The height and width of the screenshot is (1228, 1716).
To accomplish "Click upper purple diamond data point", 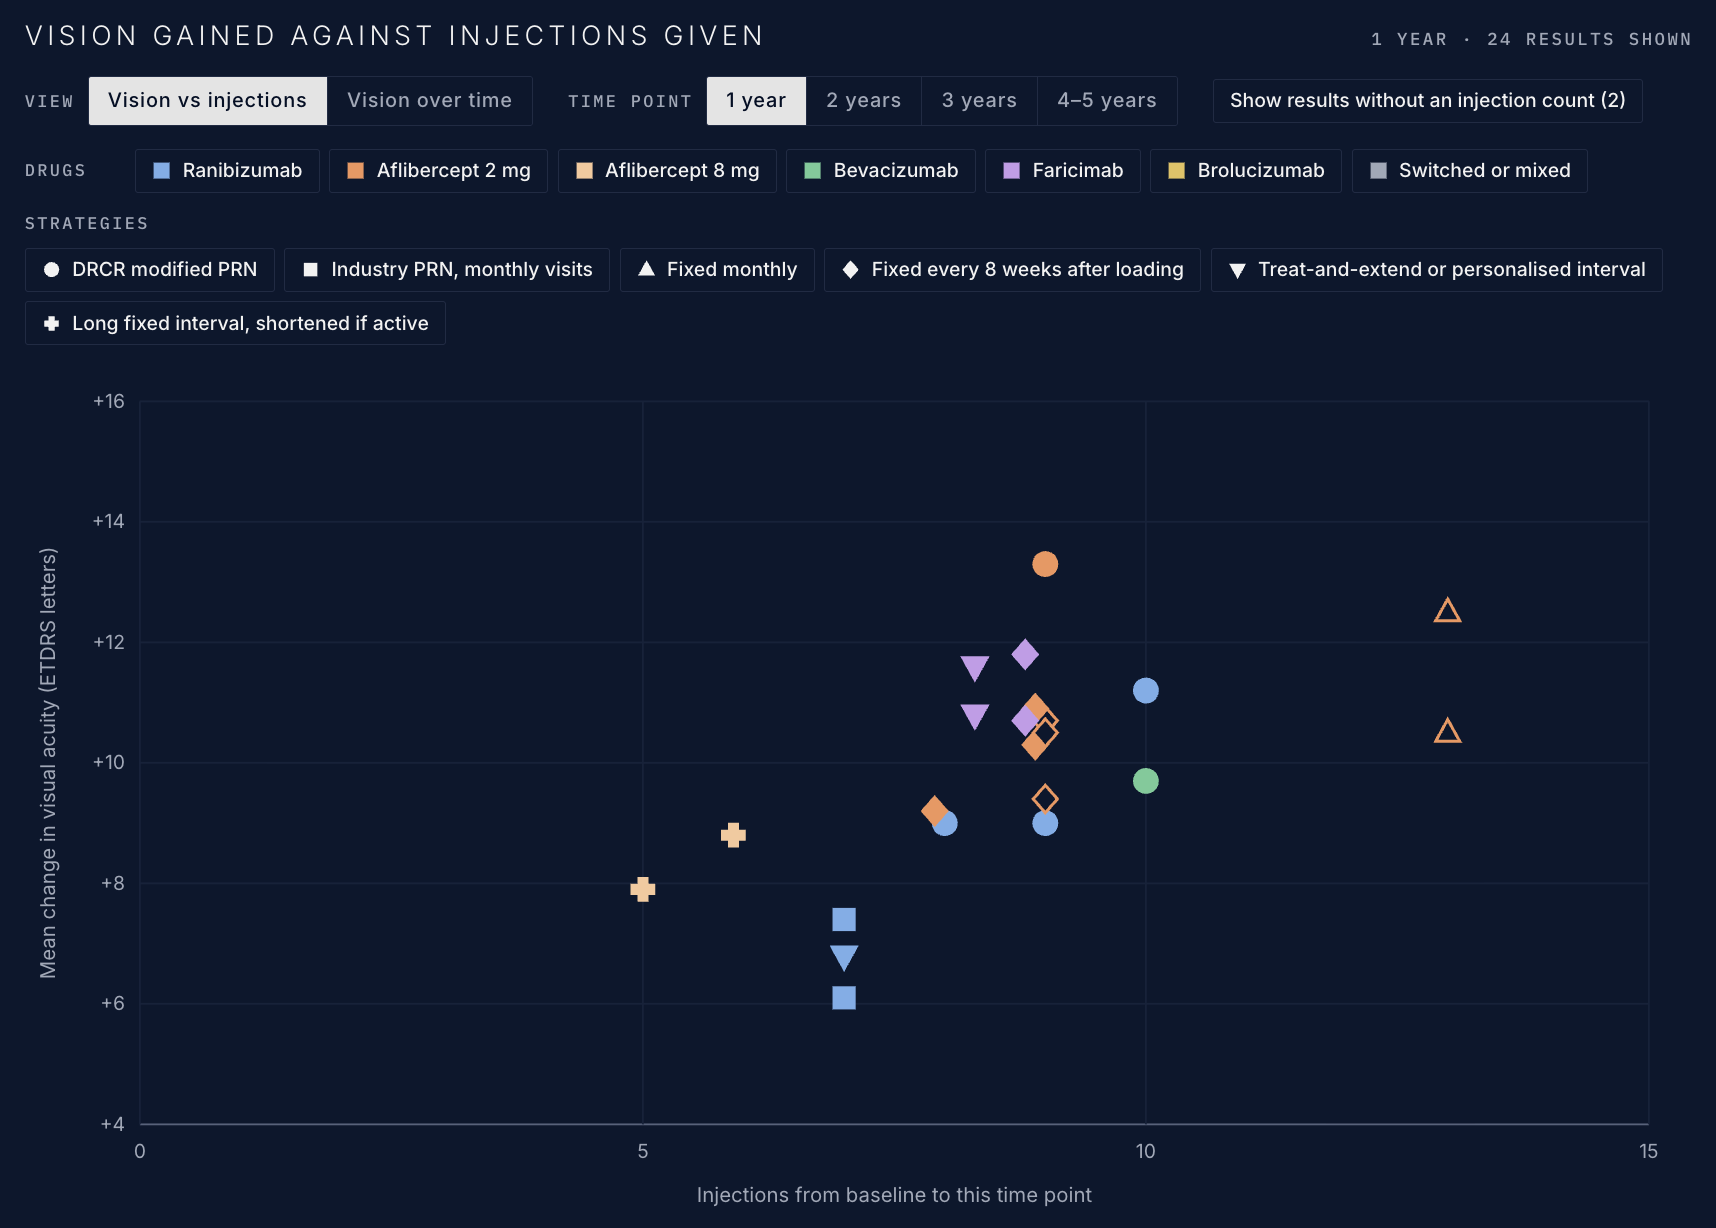I will [1025, 655].
